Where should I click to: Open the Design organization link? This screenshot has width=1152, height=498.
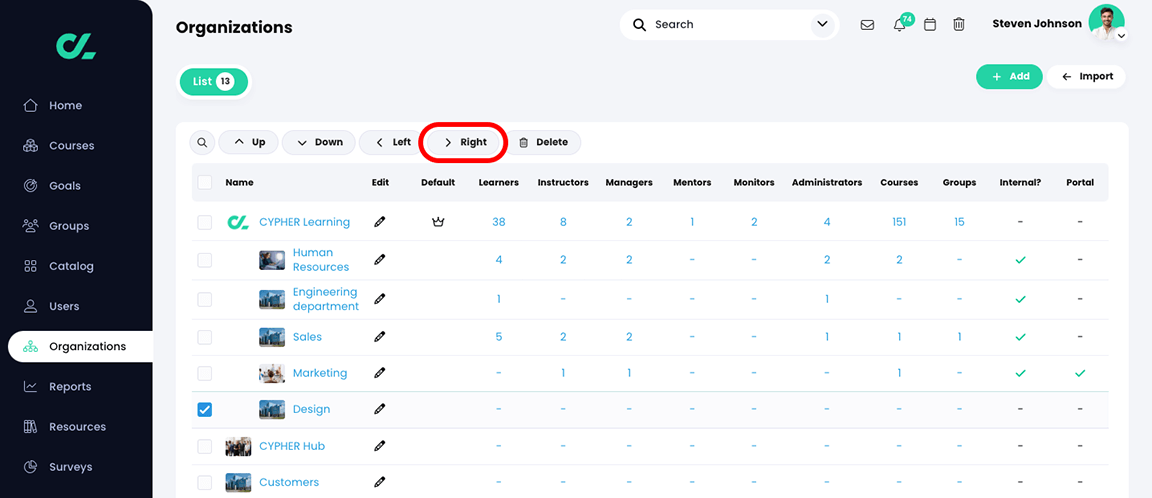(312, 409)
